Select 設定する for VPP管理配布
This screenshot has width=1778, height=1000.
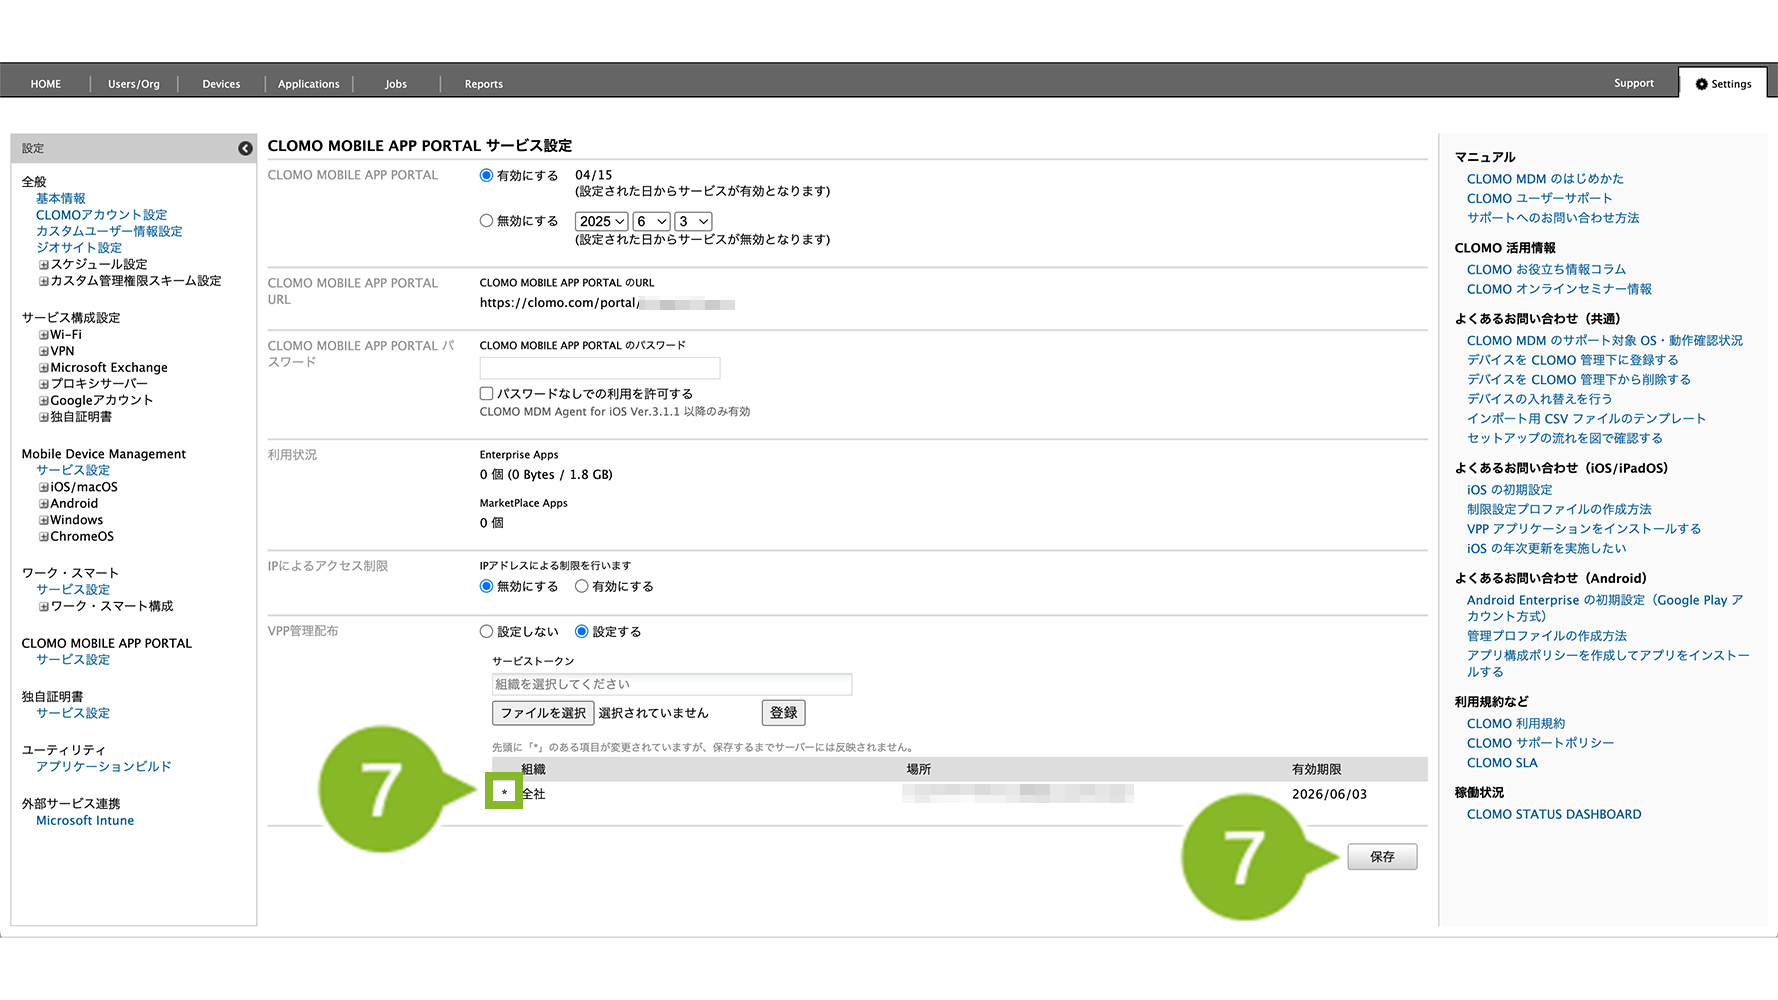tap(581, 631)
